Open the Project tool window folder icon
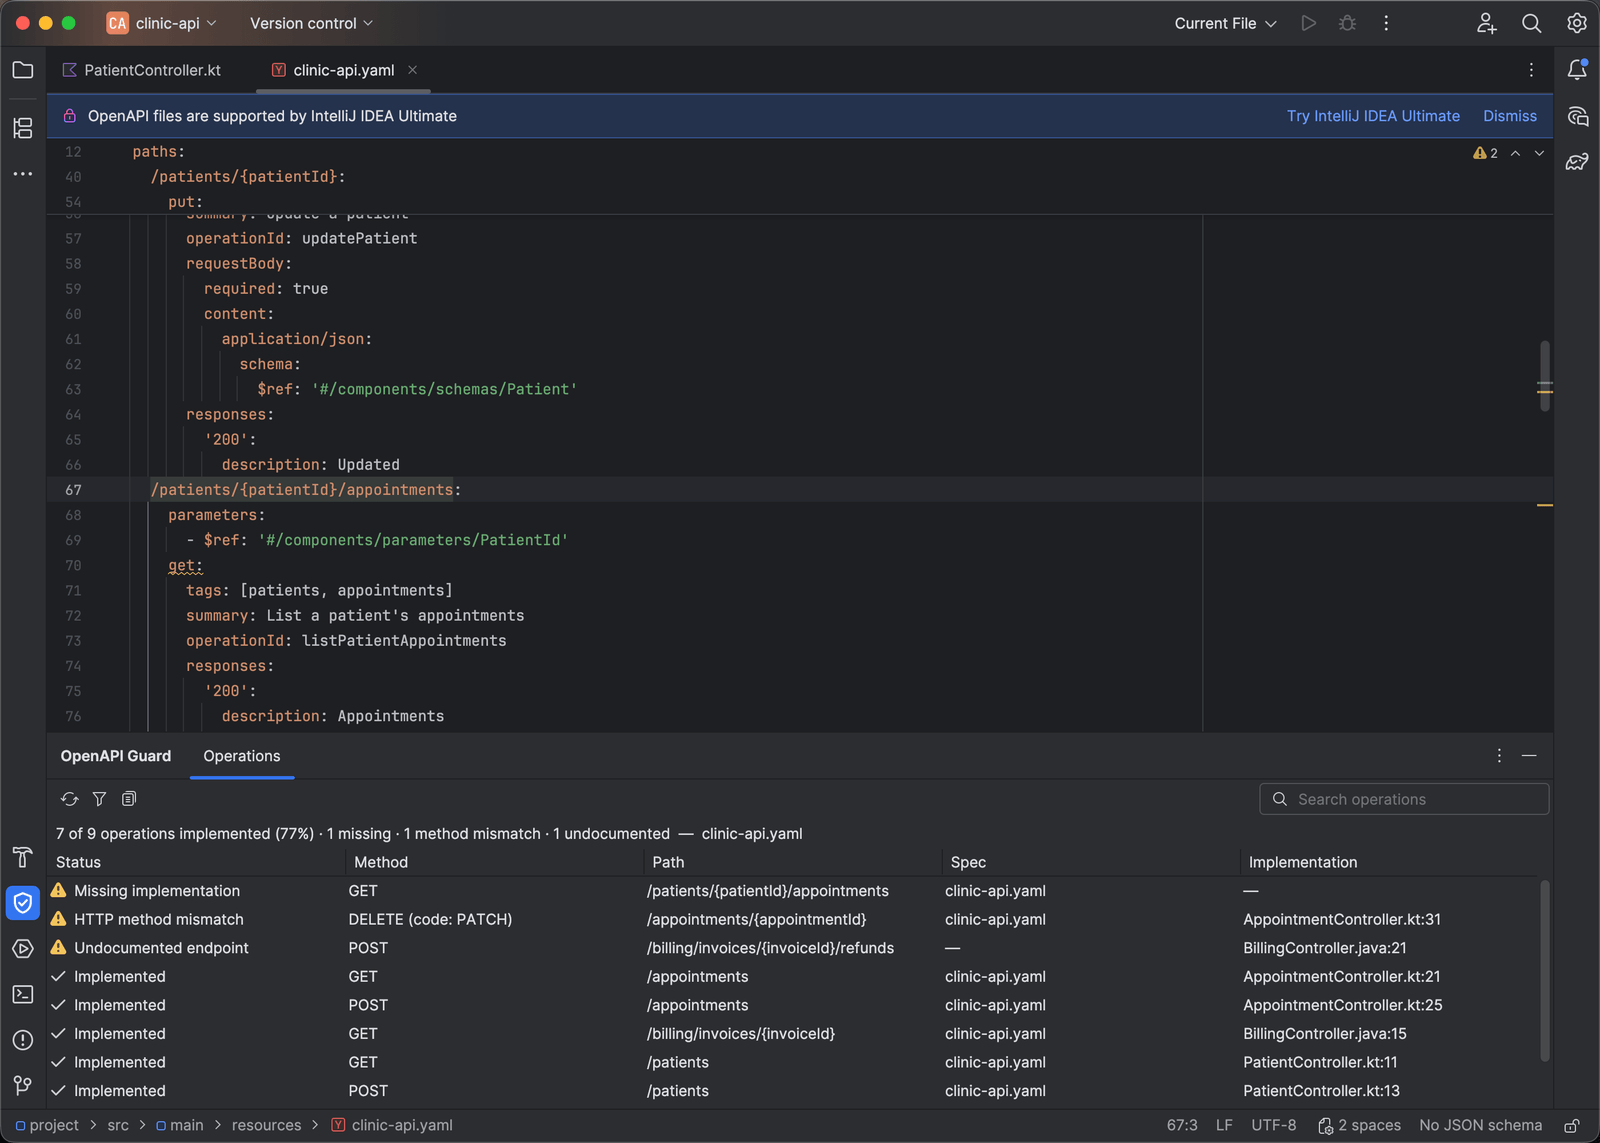The height and width of the screenshot is (1143, 1600). 23,70
